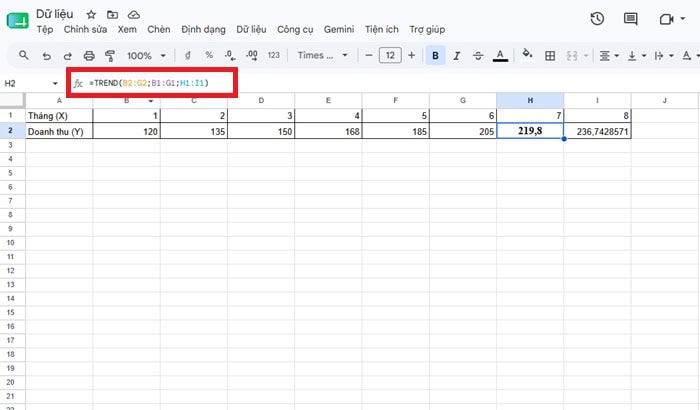
Task: Open version history clock icon
Action: click(597, 19)
